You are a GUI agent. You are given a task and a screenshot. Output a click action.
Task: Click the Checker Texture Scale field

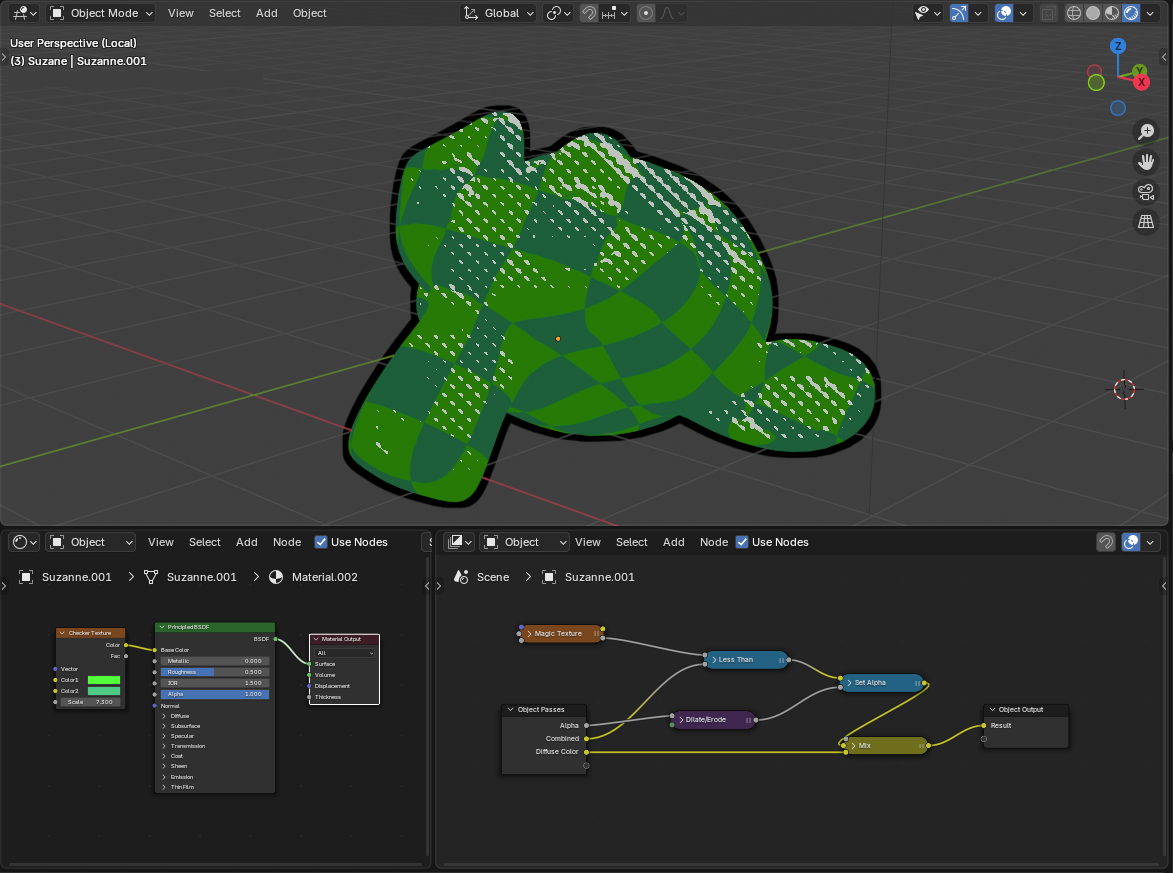91,702
